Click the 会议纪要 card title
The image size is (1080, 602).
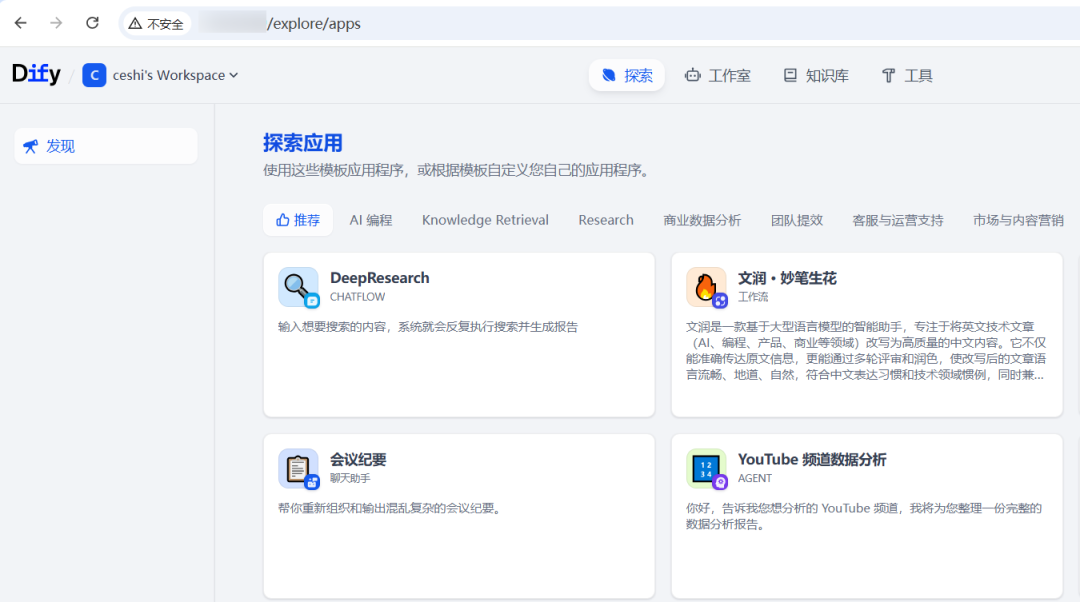click(358, 459)
